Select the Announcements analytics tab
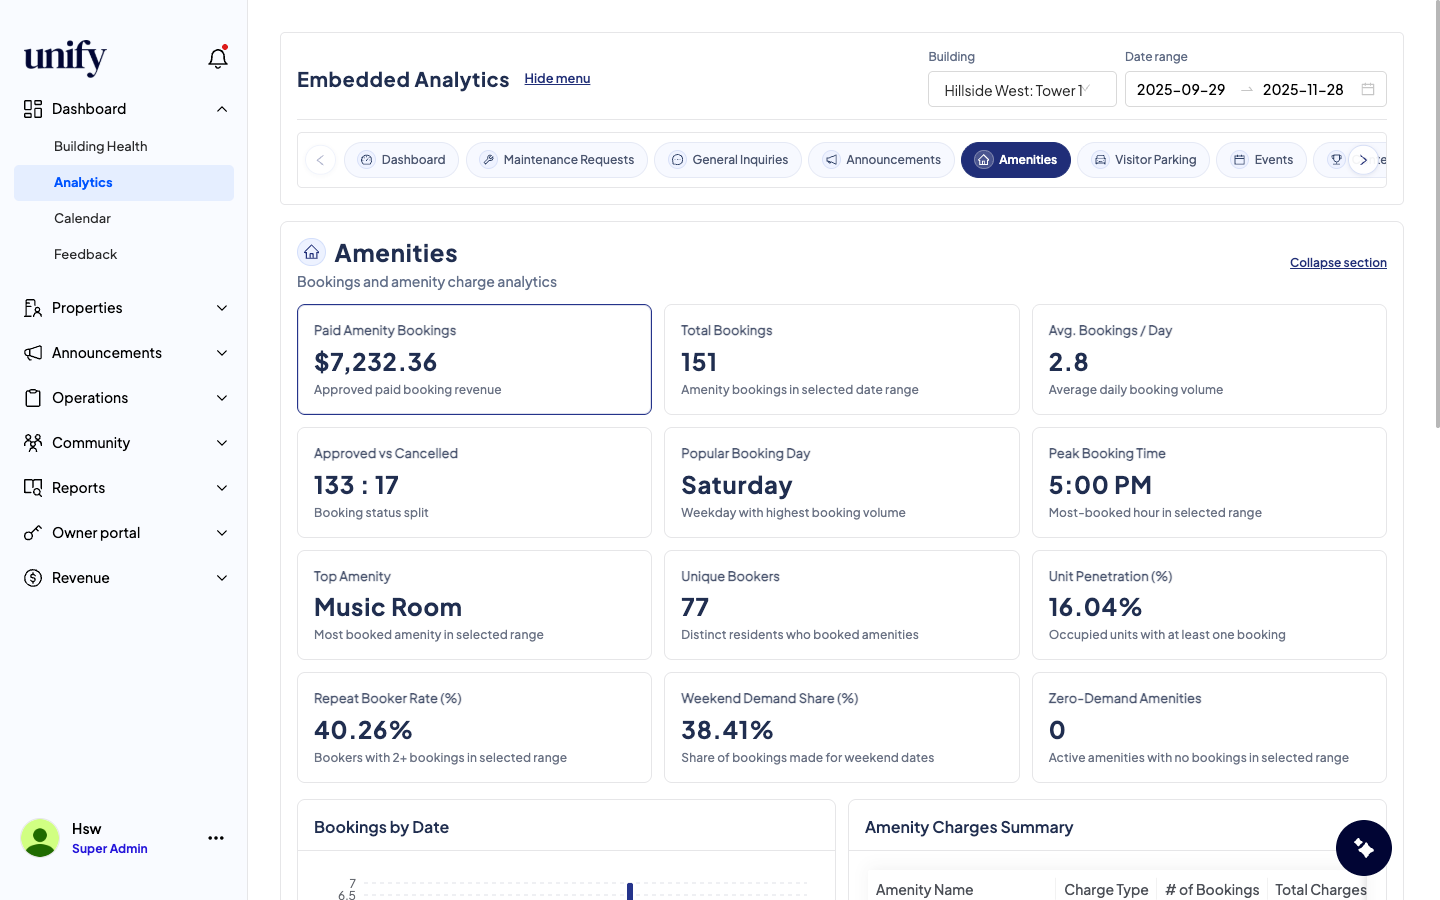The image size is (1440, 900). [881, 160]
